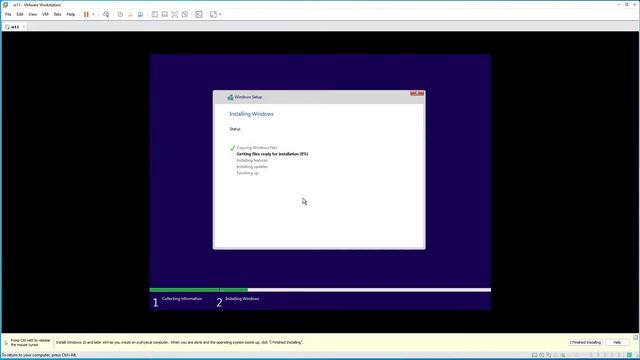Open the Edit menu

(x=20, y=14)
